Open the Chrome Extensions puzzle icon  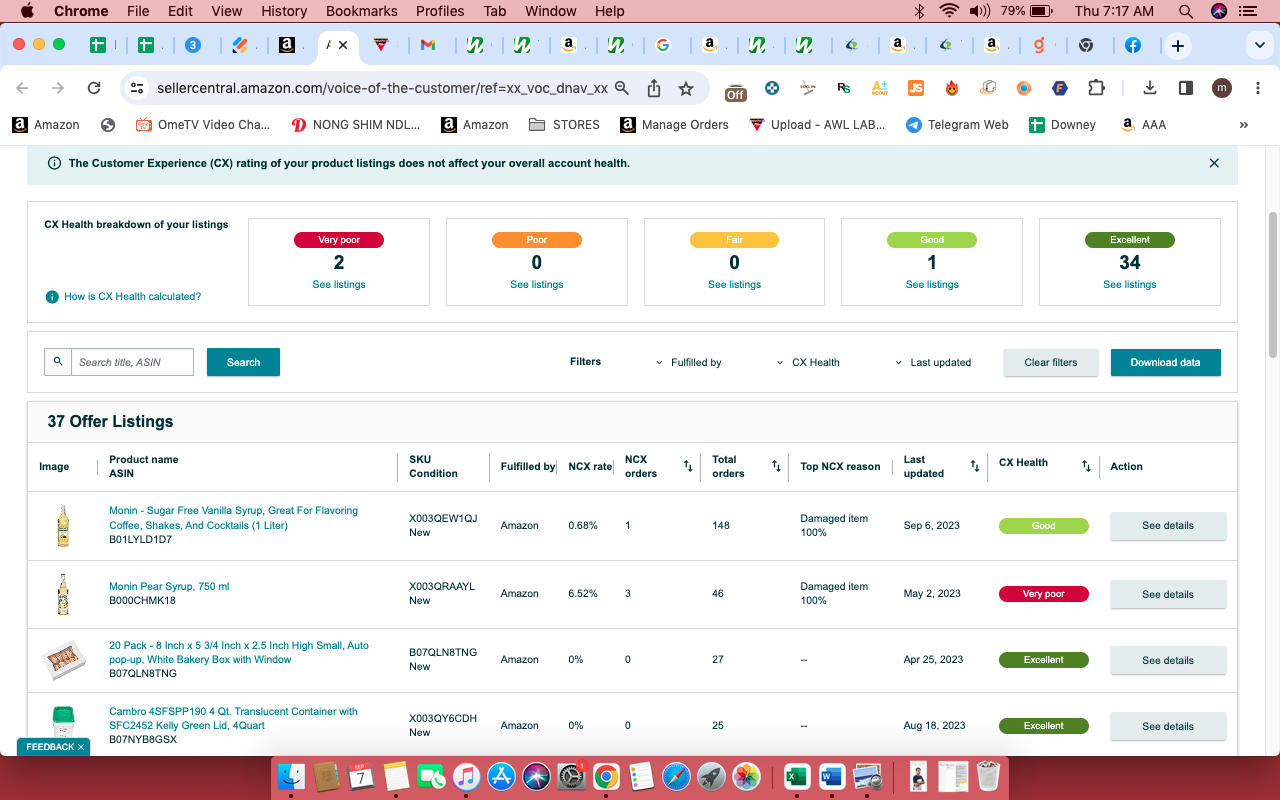point(1096,88)
